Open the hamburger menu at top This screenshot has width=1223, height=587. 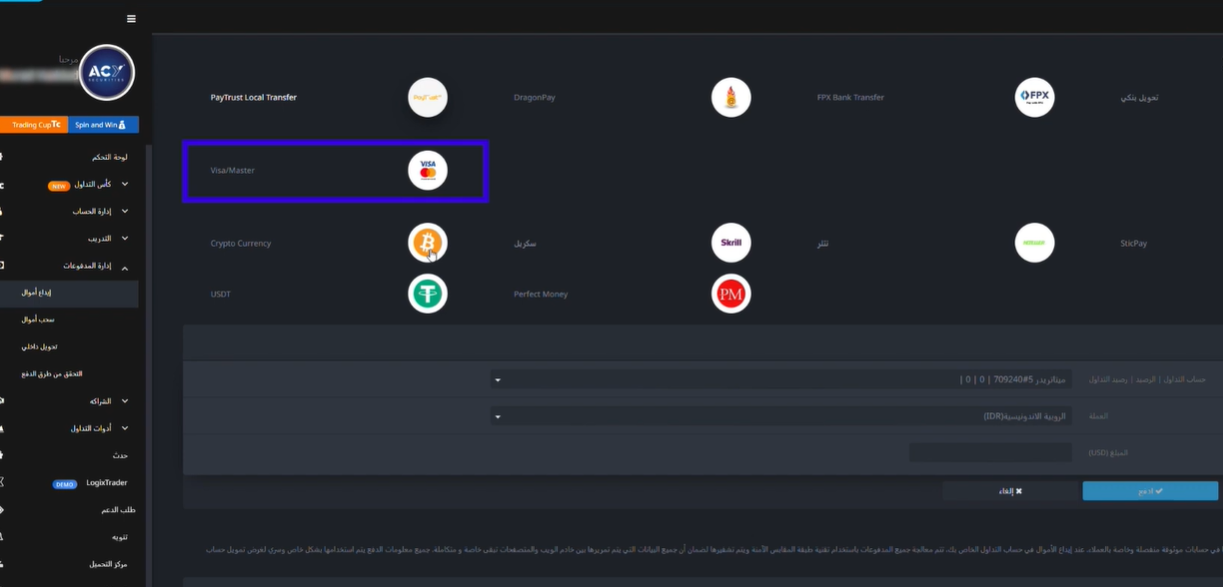coord(131,19)
